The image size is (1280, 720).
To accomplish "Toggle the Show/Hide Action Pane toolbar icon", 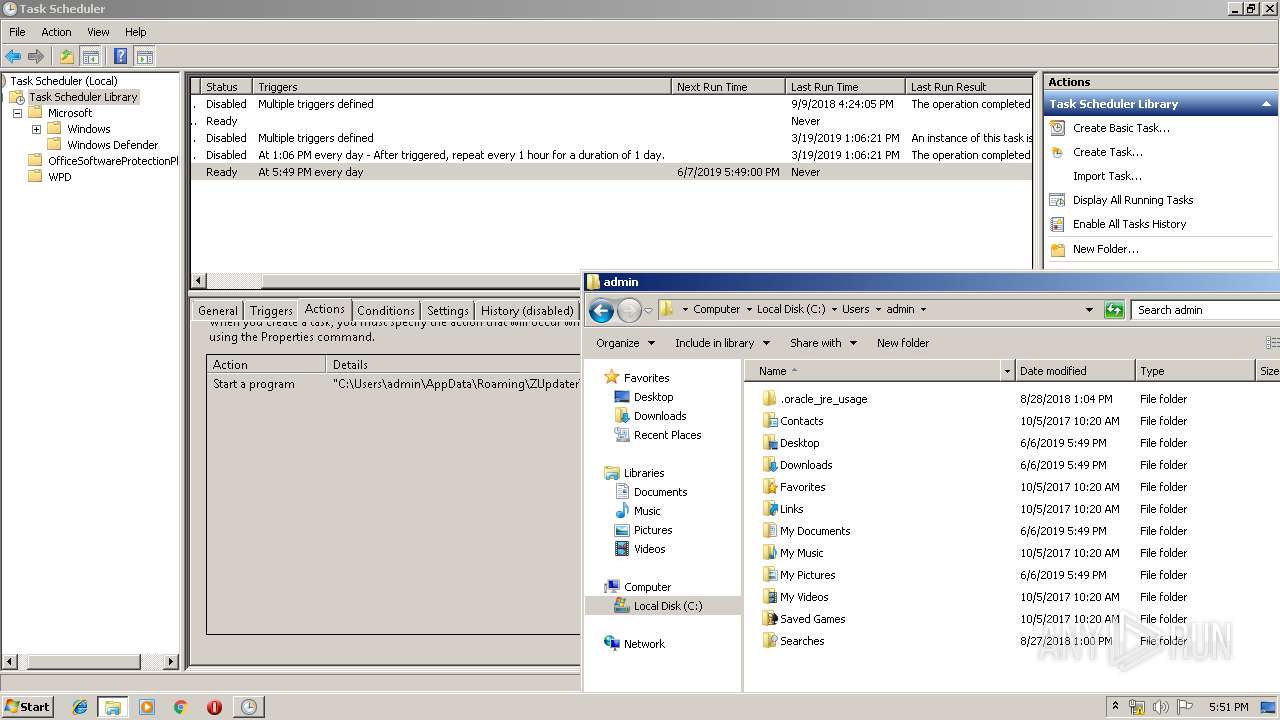I will tap(144, 57).
